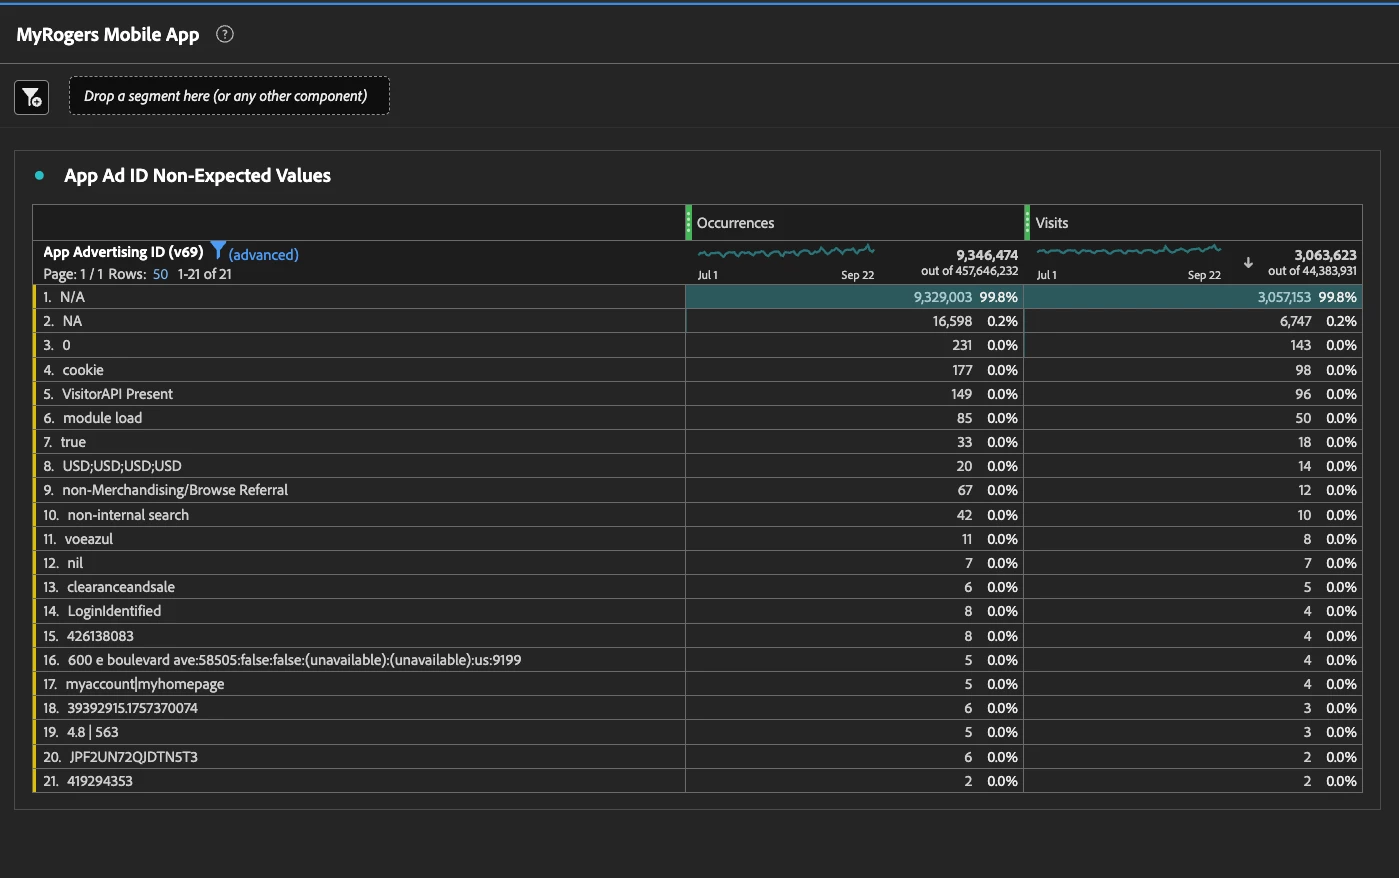Click the sort arrow in Visits column
1399x878 pixels.
[1248, 263]
